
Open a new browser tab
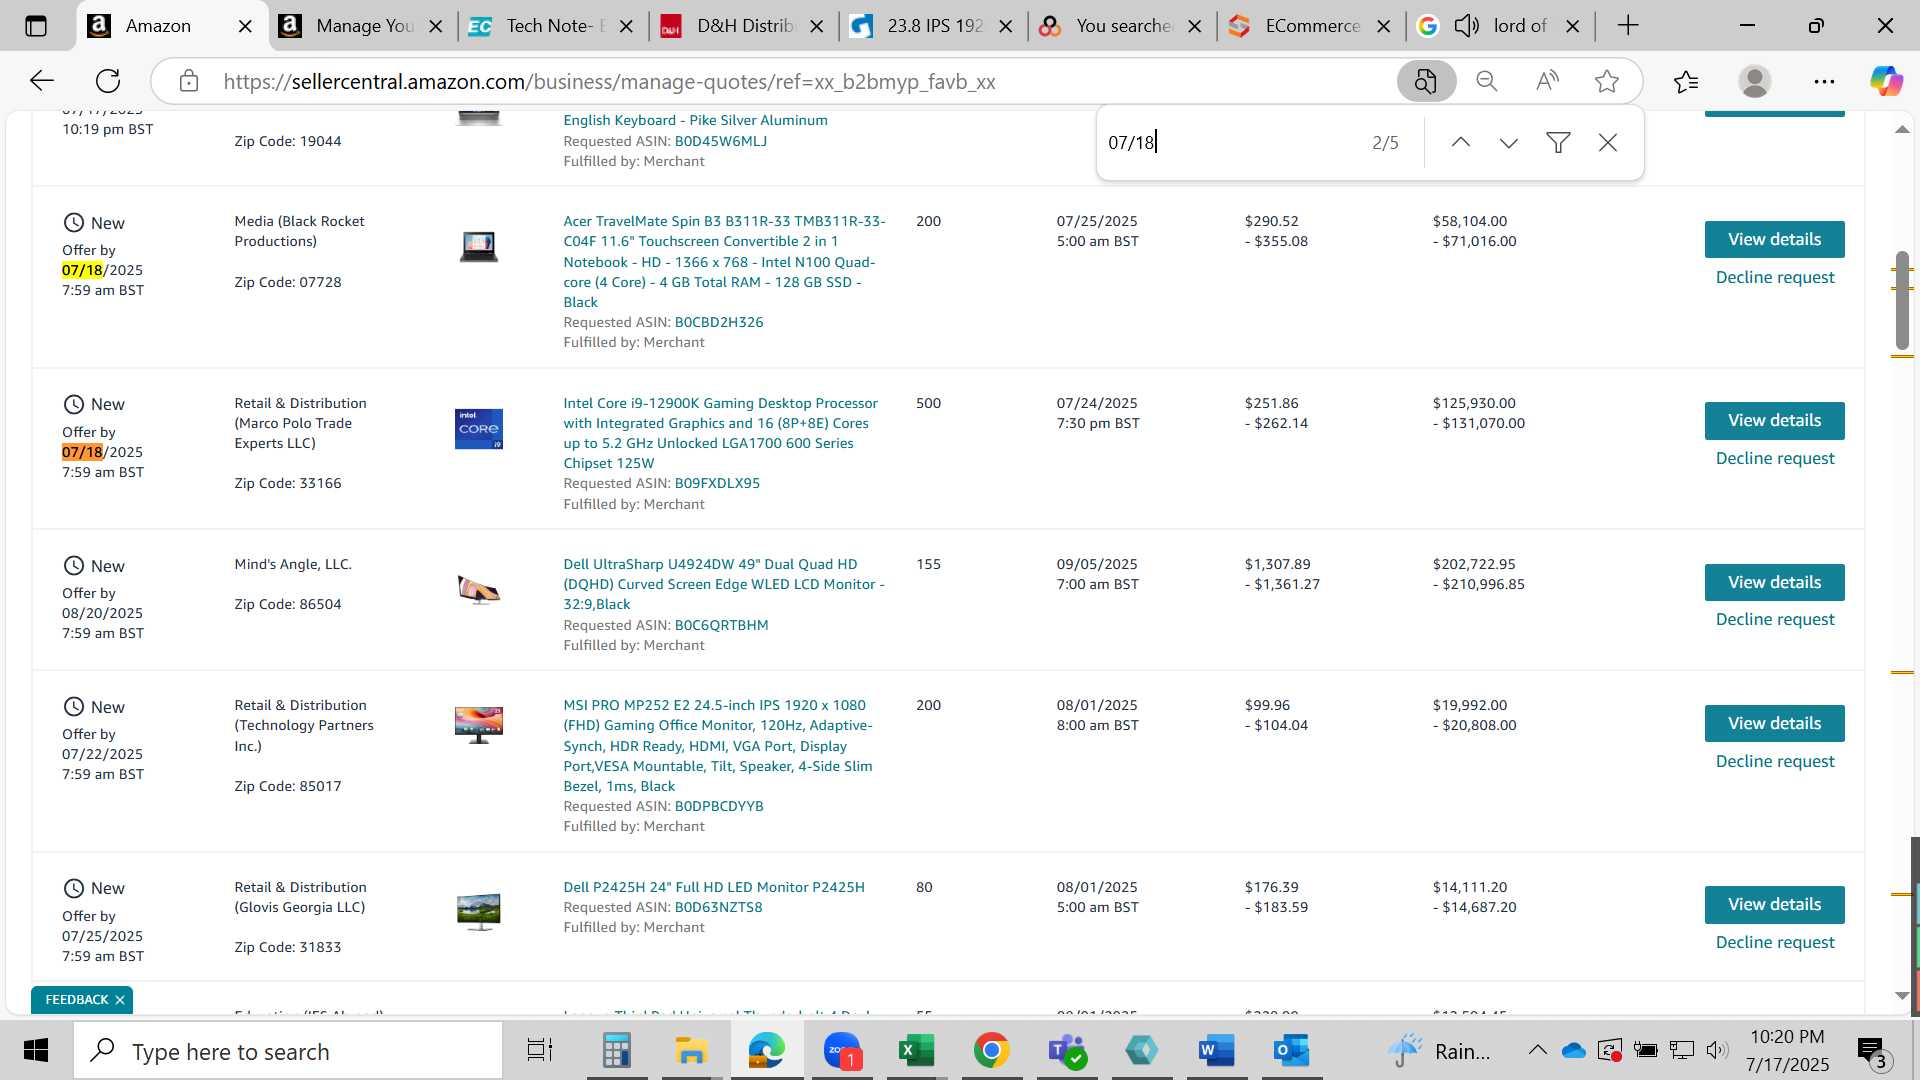[1628, 26]
